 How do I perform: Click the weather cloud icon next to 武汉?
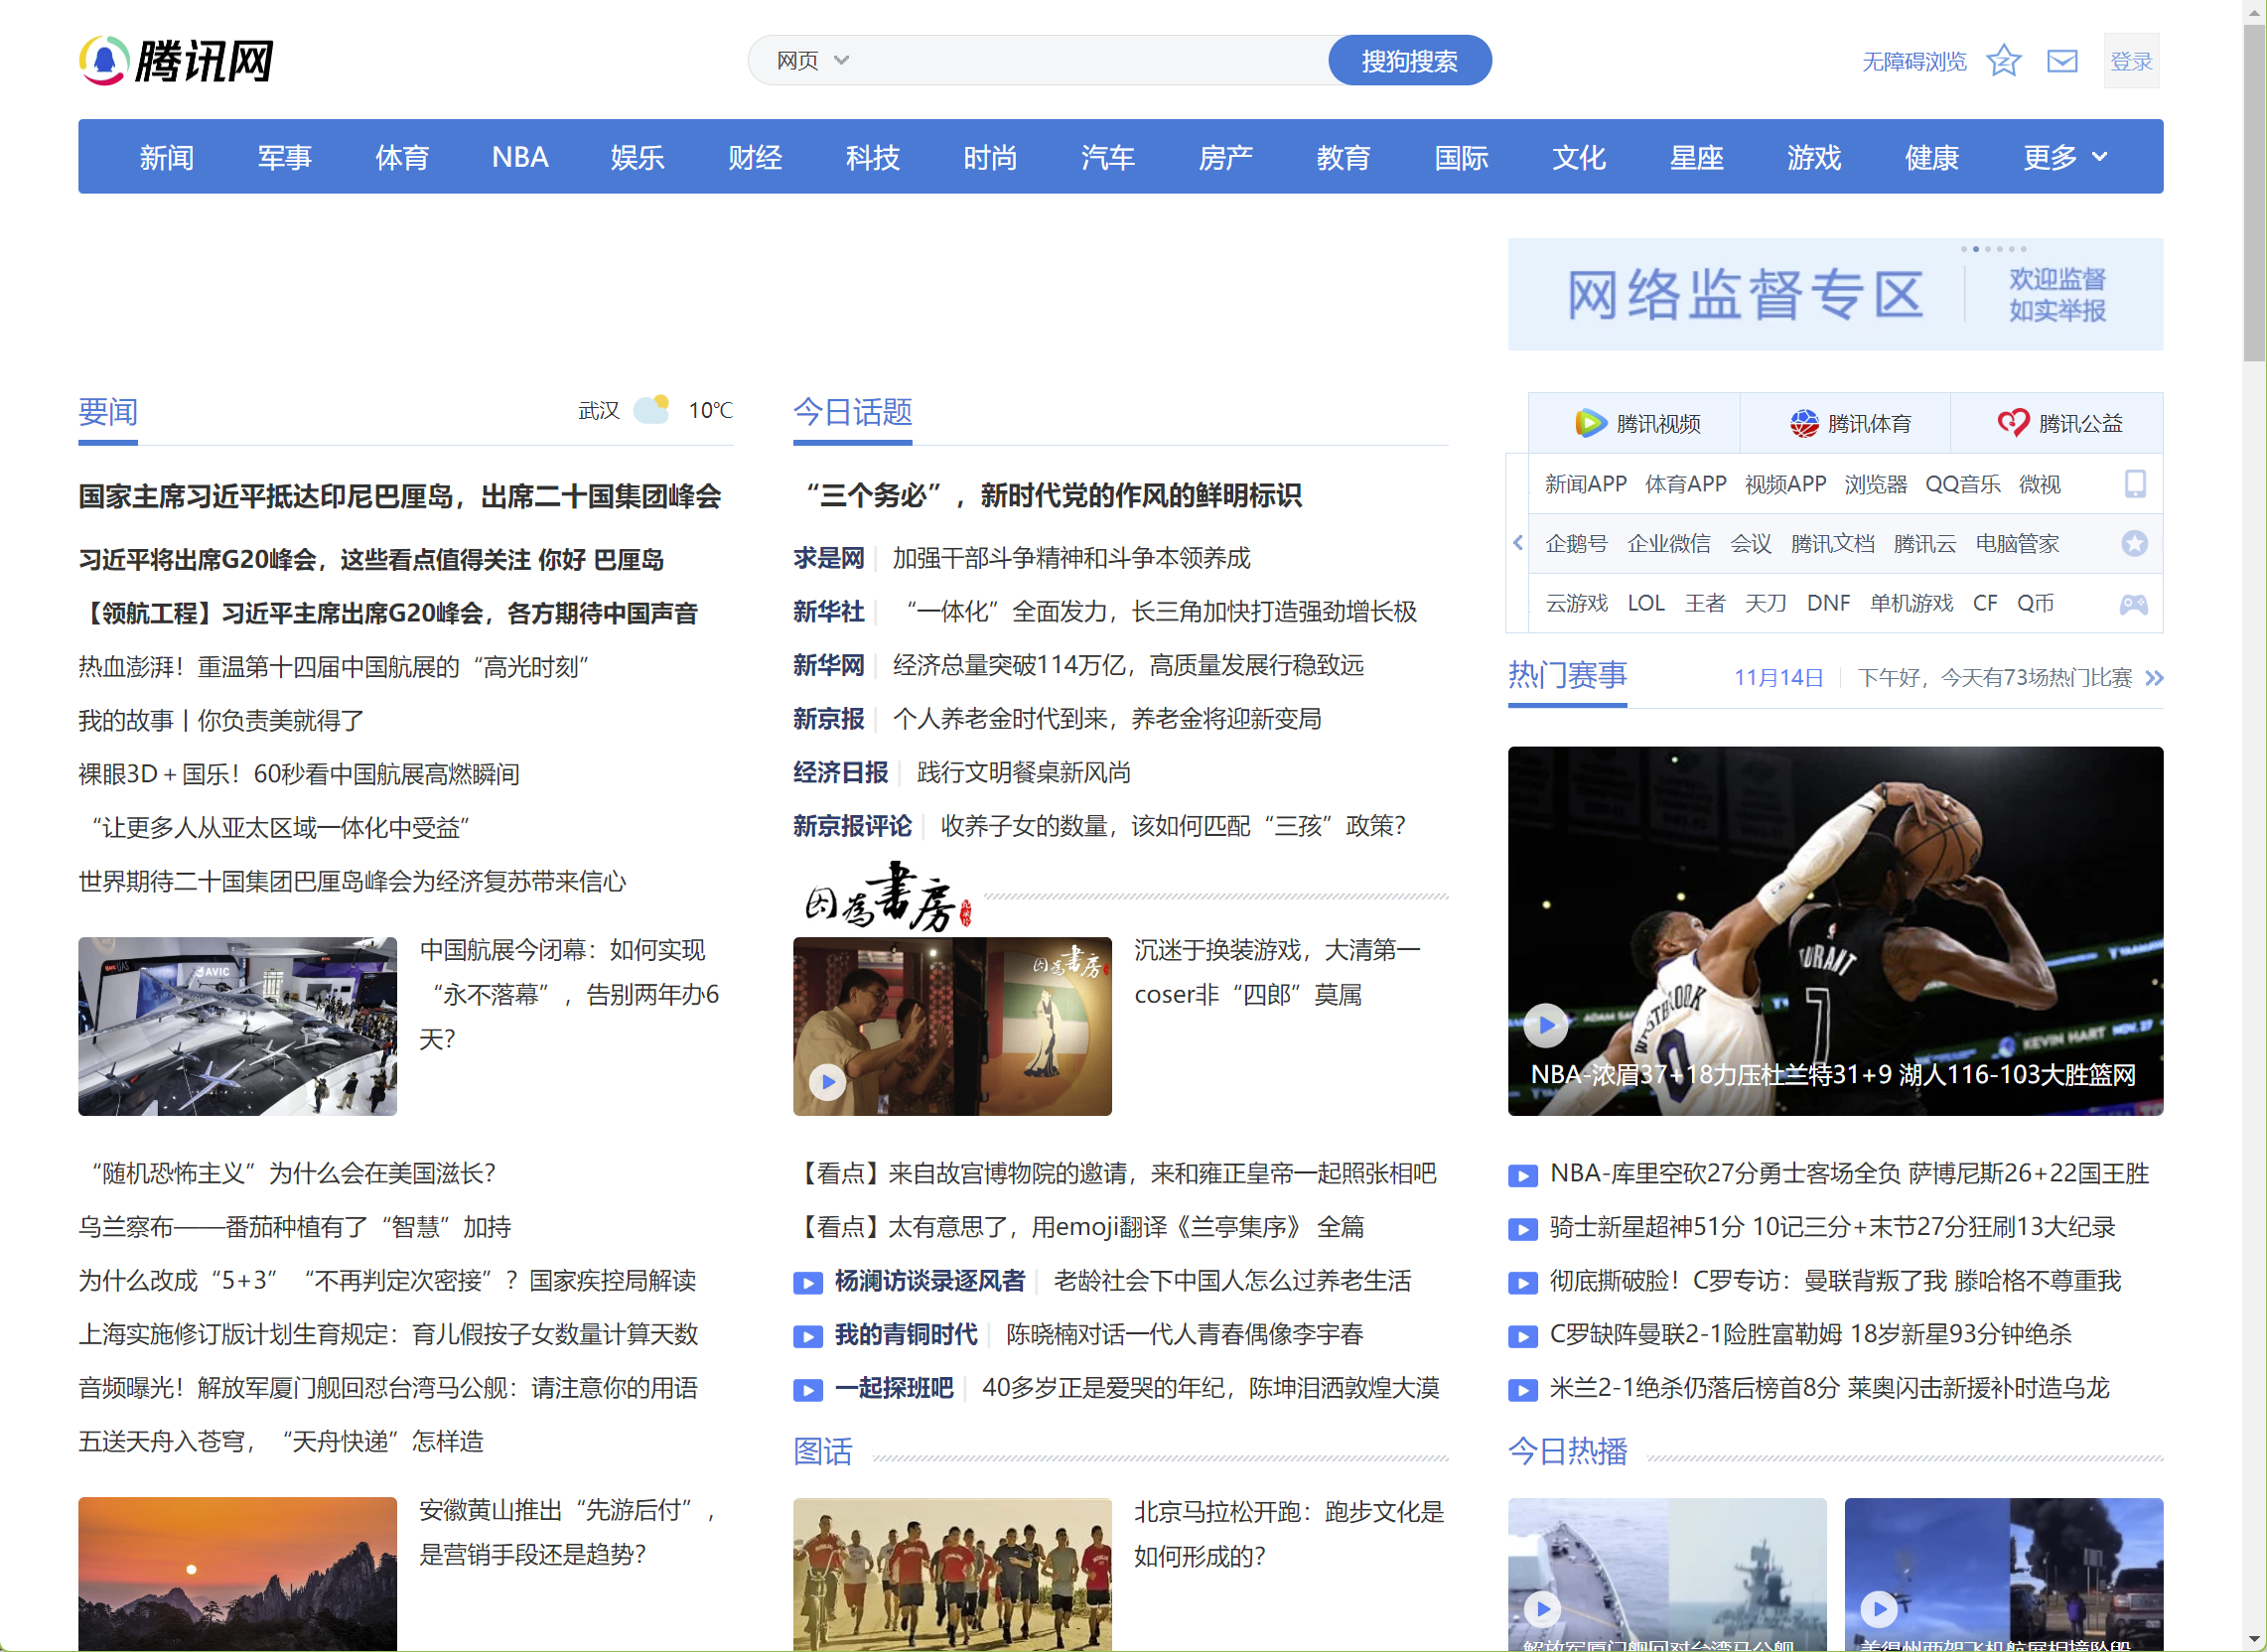(x=652, y=410)
